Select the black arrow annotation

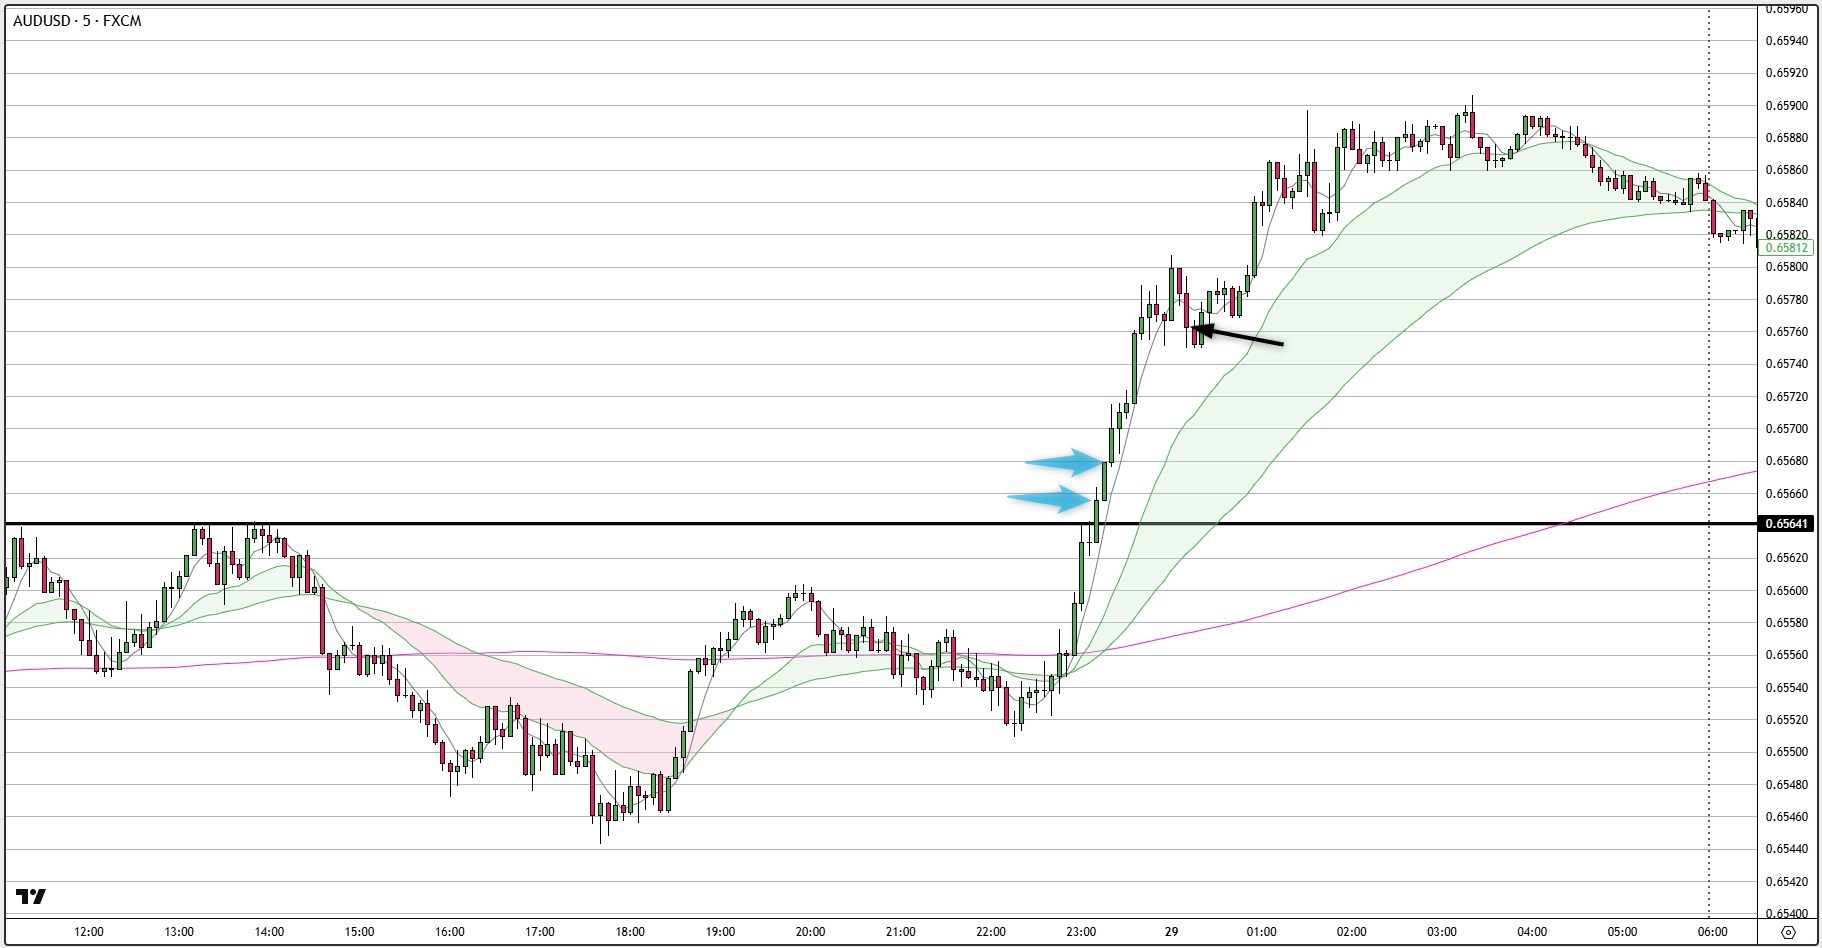click(1240, 336)
